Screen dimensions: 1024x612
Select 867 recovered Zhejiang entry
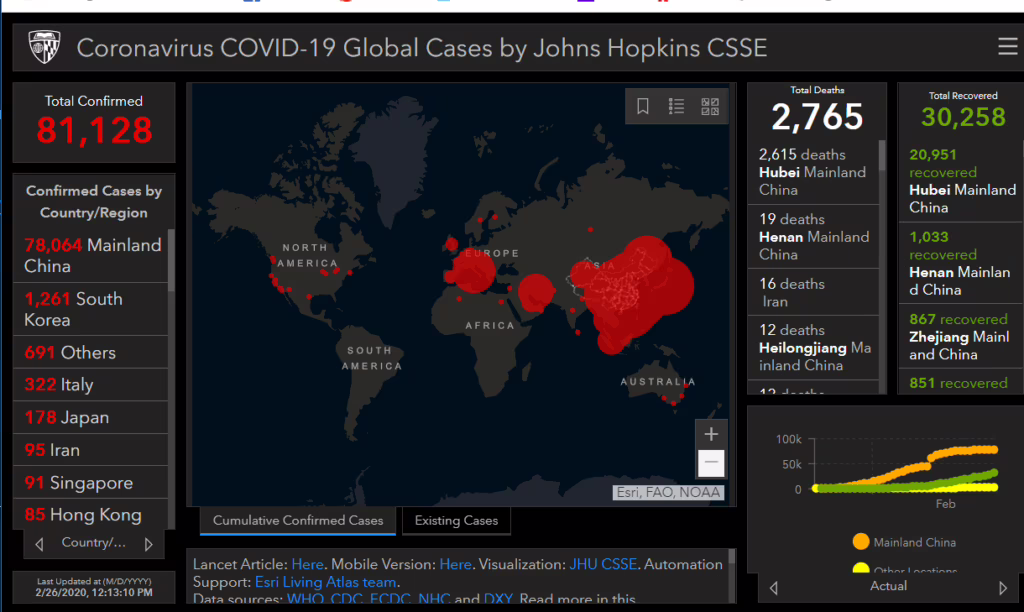click(961, 337)
